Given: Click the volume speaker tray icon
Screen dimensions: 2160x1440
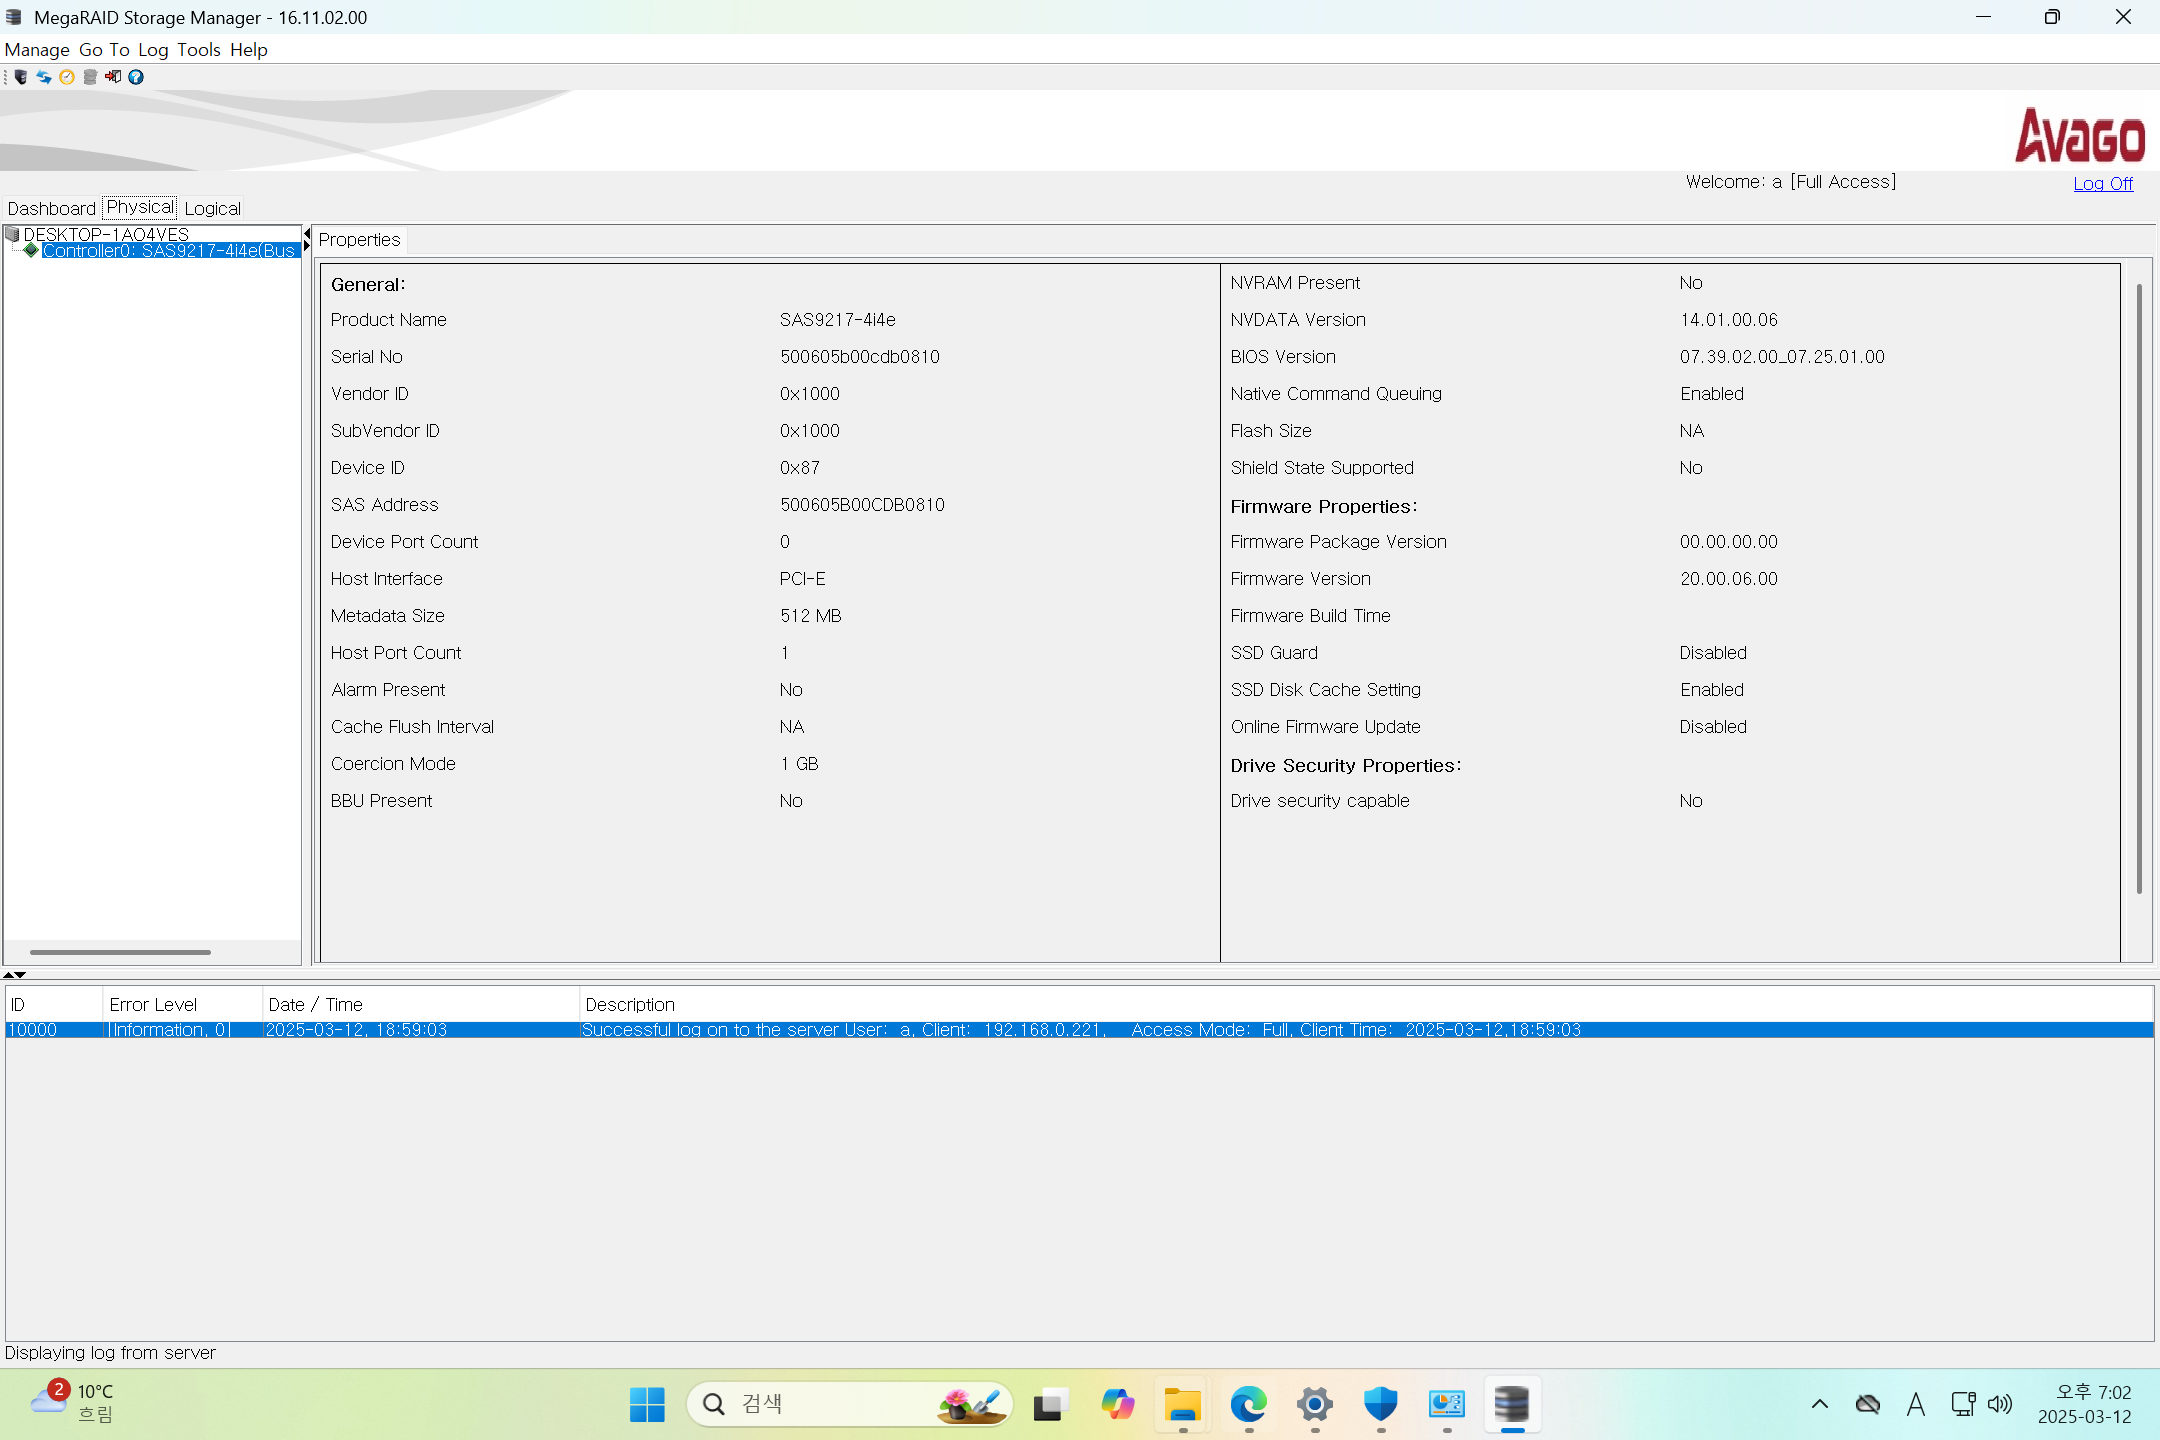Looking at the screenshot, I should (x=1999, y=1405).
